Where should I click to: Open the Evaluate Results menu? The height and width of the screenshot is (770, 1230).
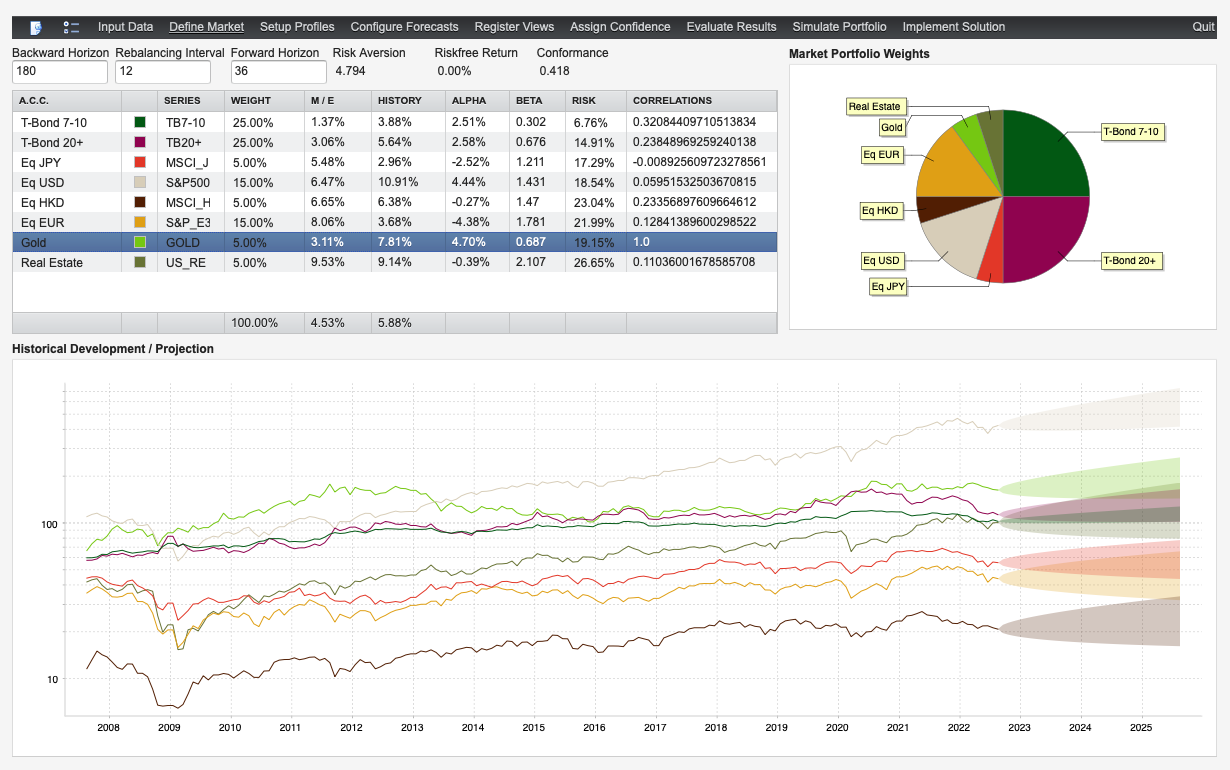point(732,27)
